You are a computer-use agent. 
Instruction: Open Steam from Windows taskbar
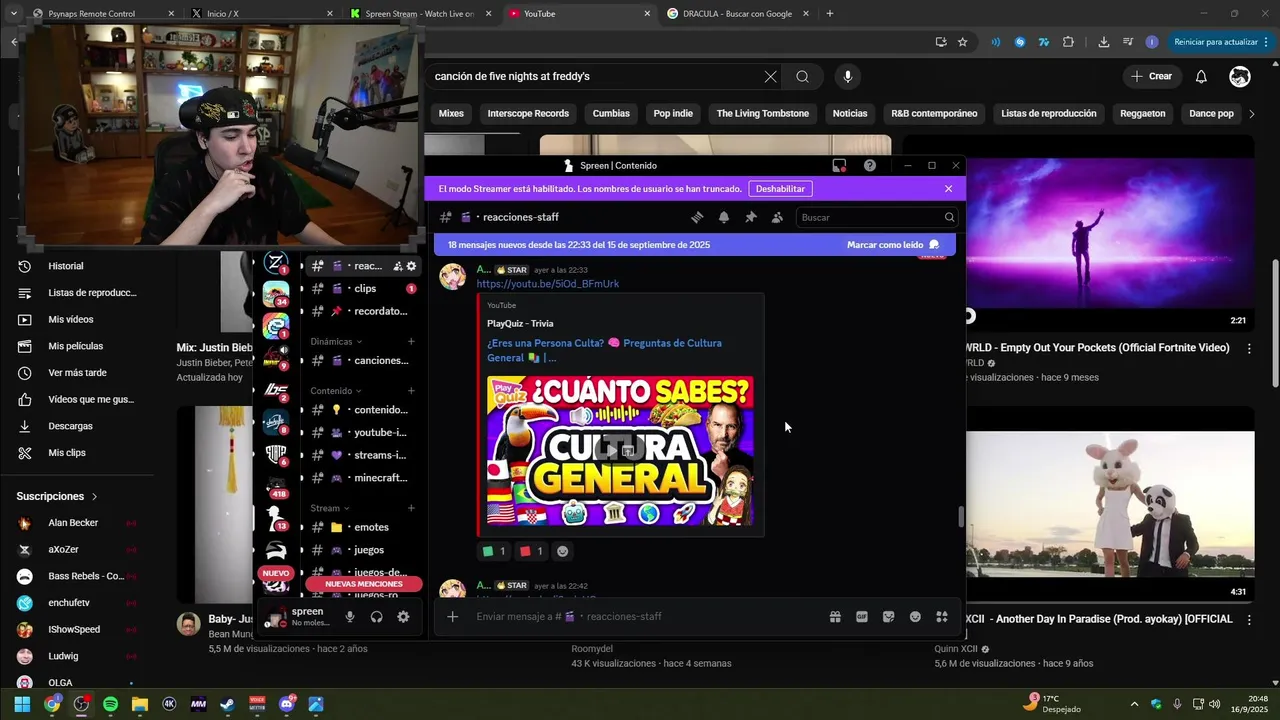228,704
